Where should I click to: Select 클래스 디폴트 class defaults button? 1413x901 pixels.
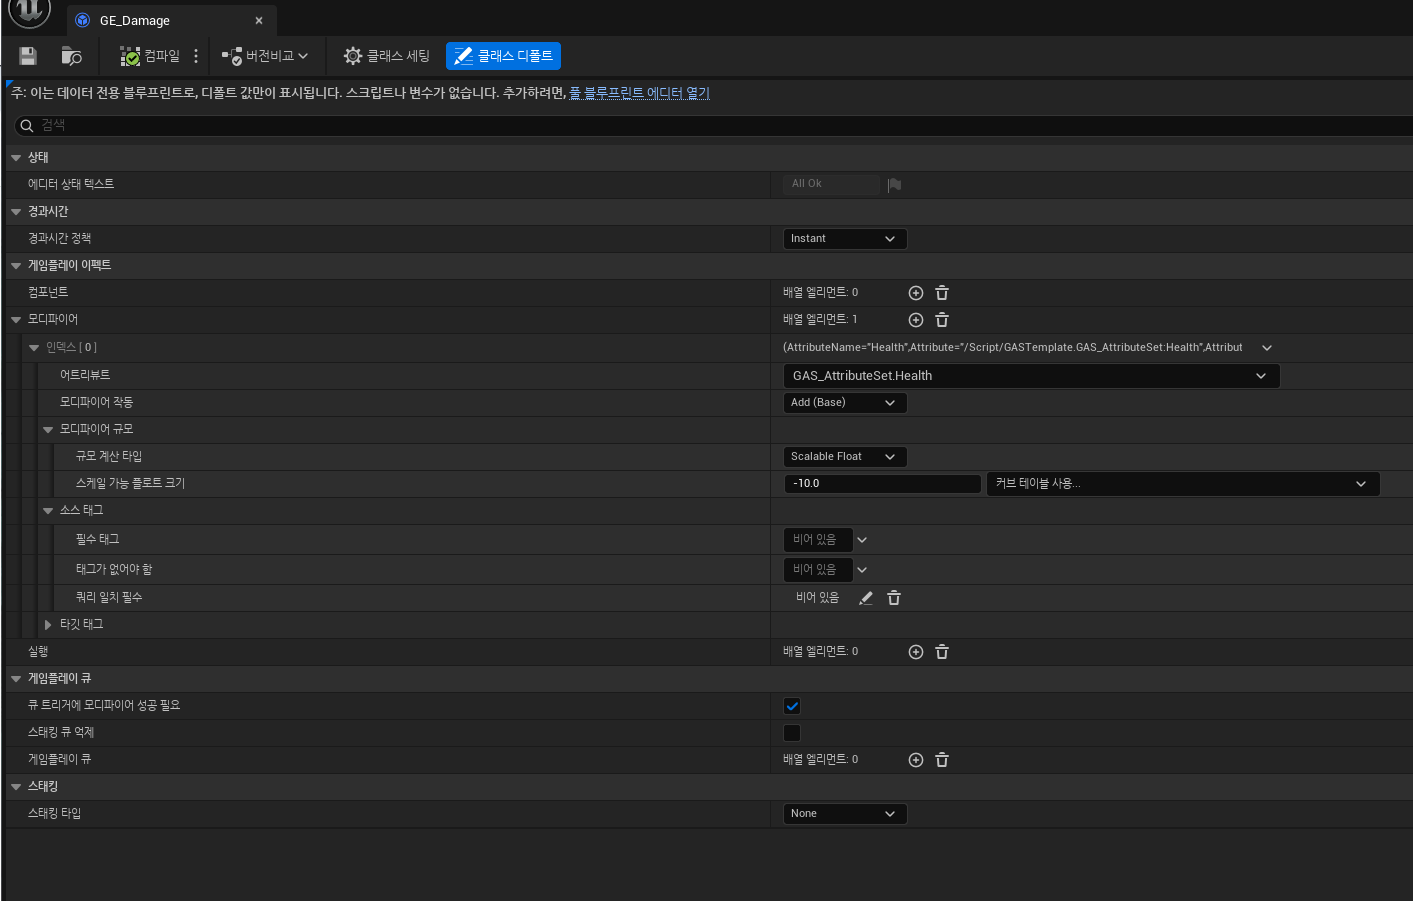(x=503, y=56)
